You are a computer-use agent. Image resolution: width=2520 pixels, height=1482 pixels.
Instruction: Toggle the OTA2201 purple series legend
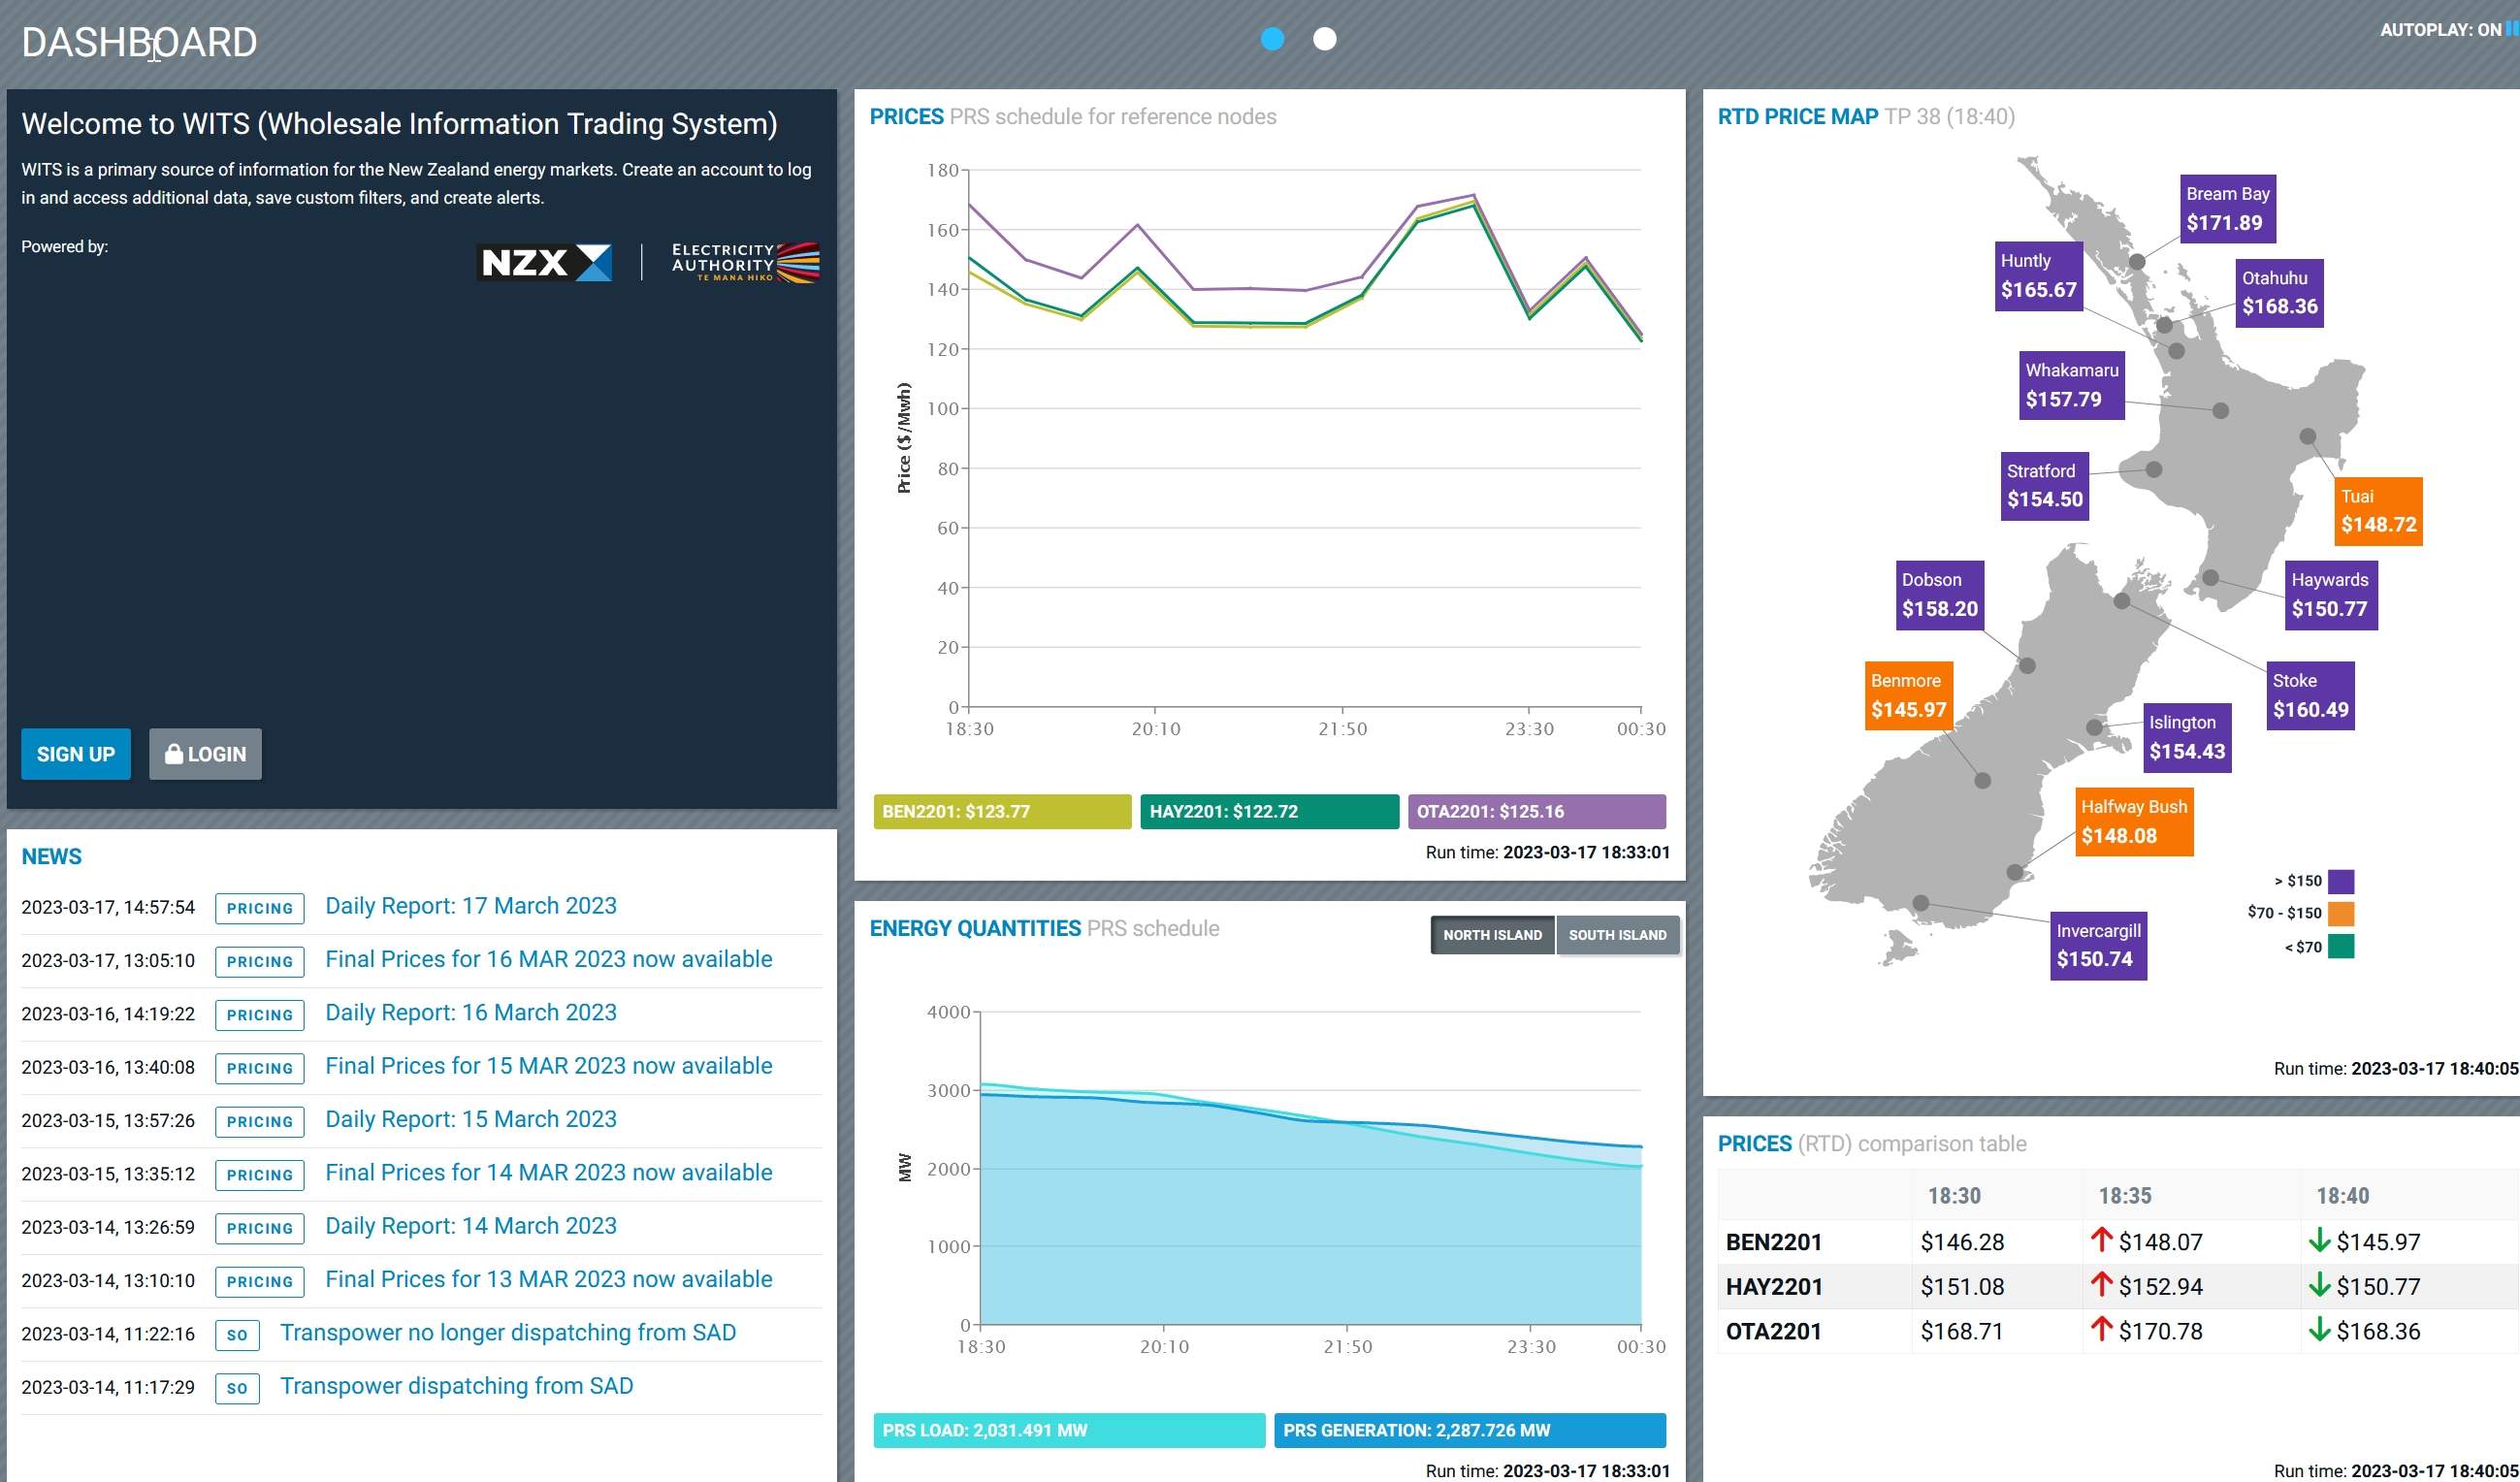[x=1536, y=812]
